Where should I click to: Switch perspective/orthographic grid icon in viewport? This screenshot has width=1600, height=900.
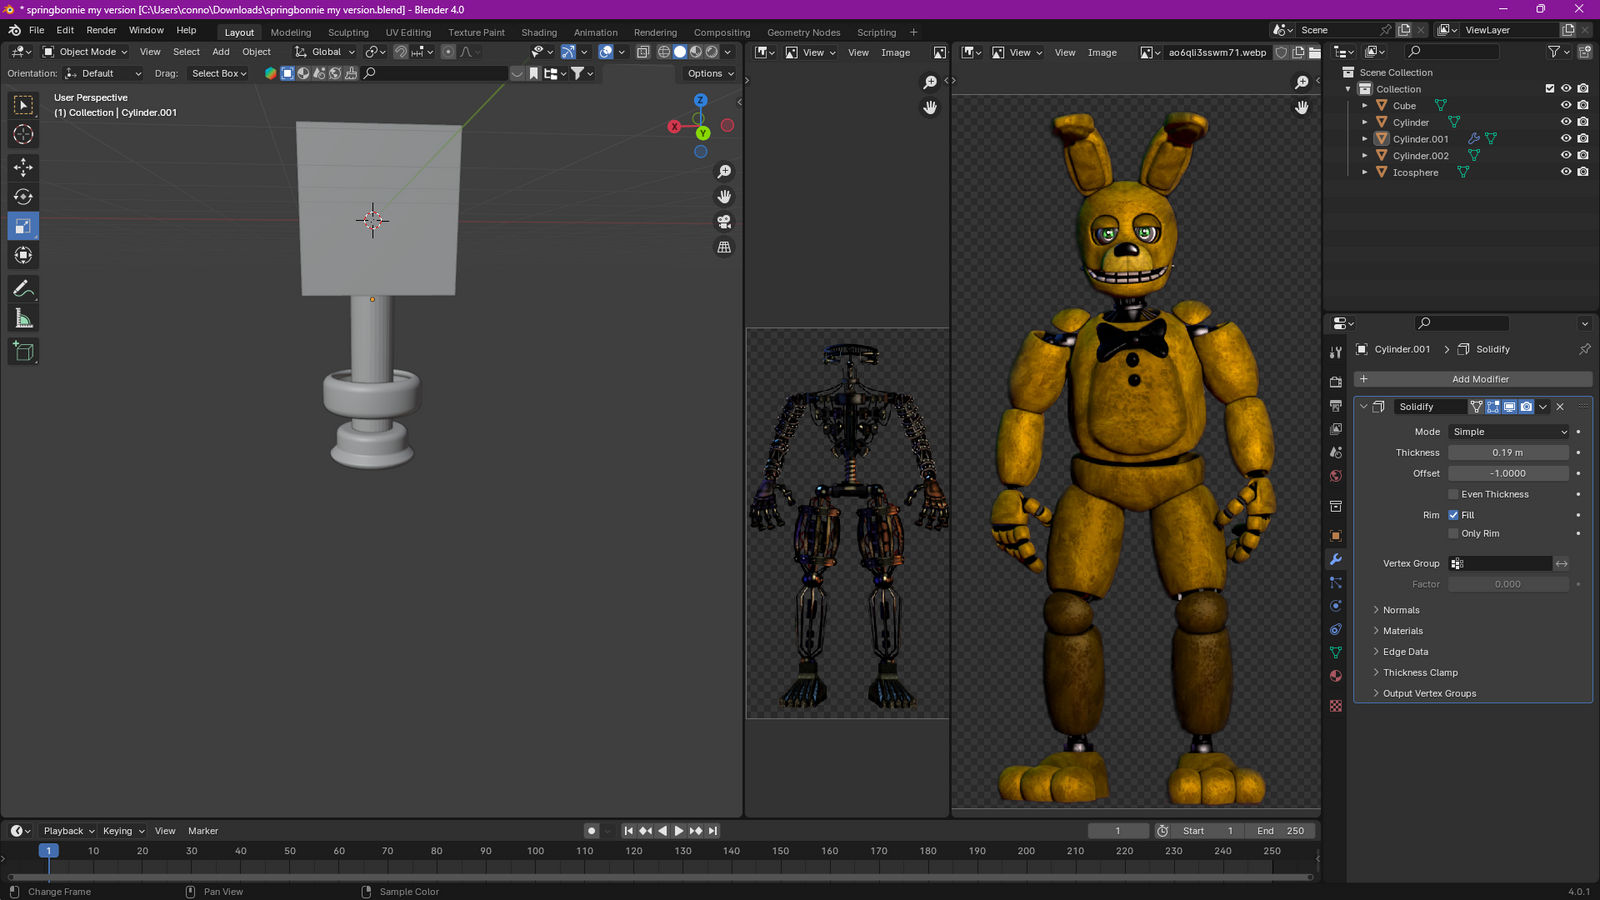click(x=724, y=247)
